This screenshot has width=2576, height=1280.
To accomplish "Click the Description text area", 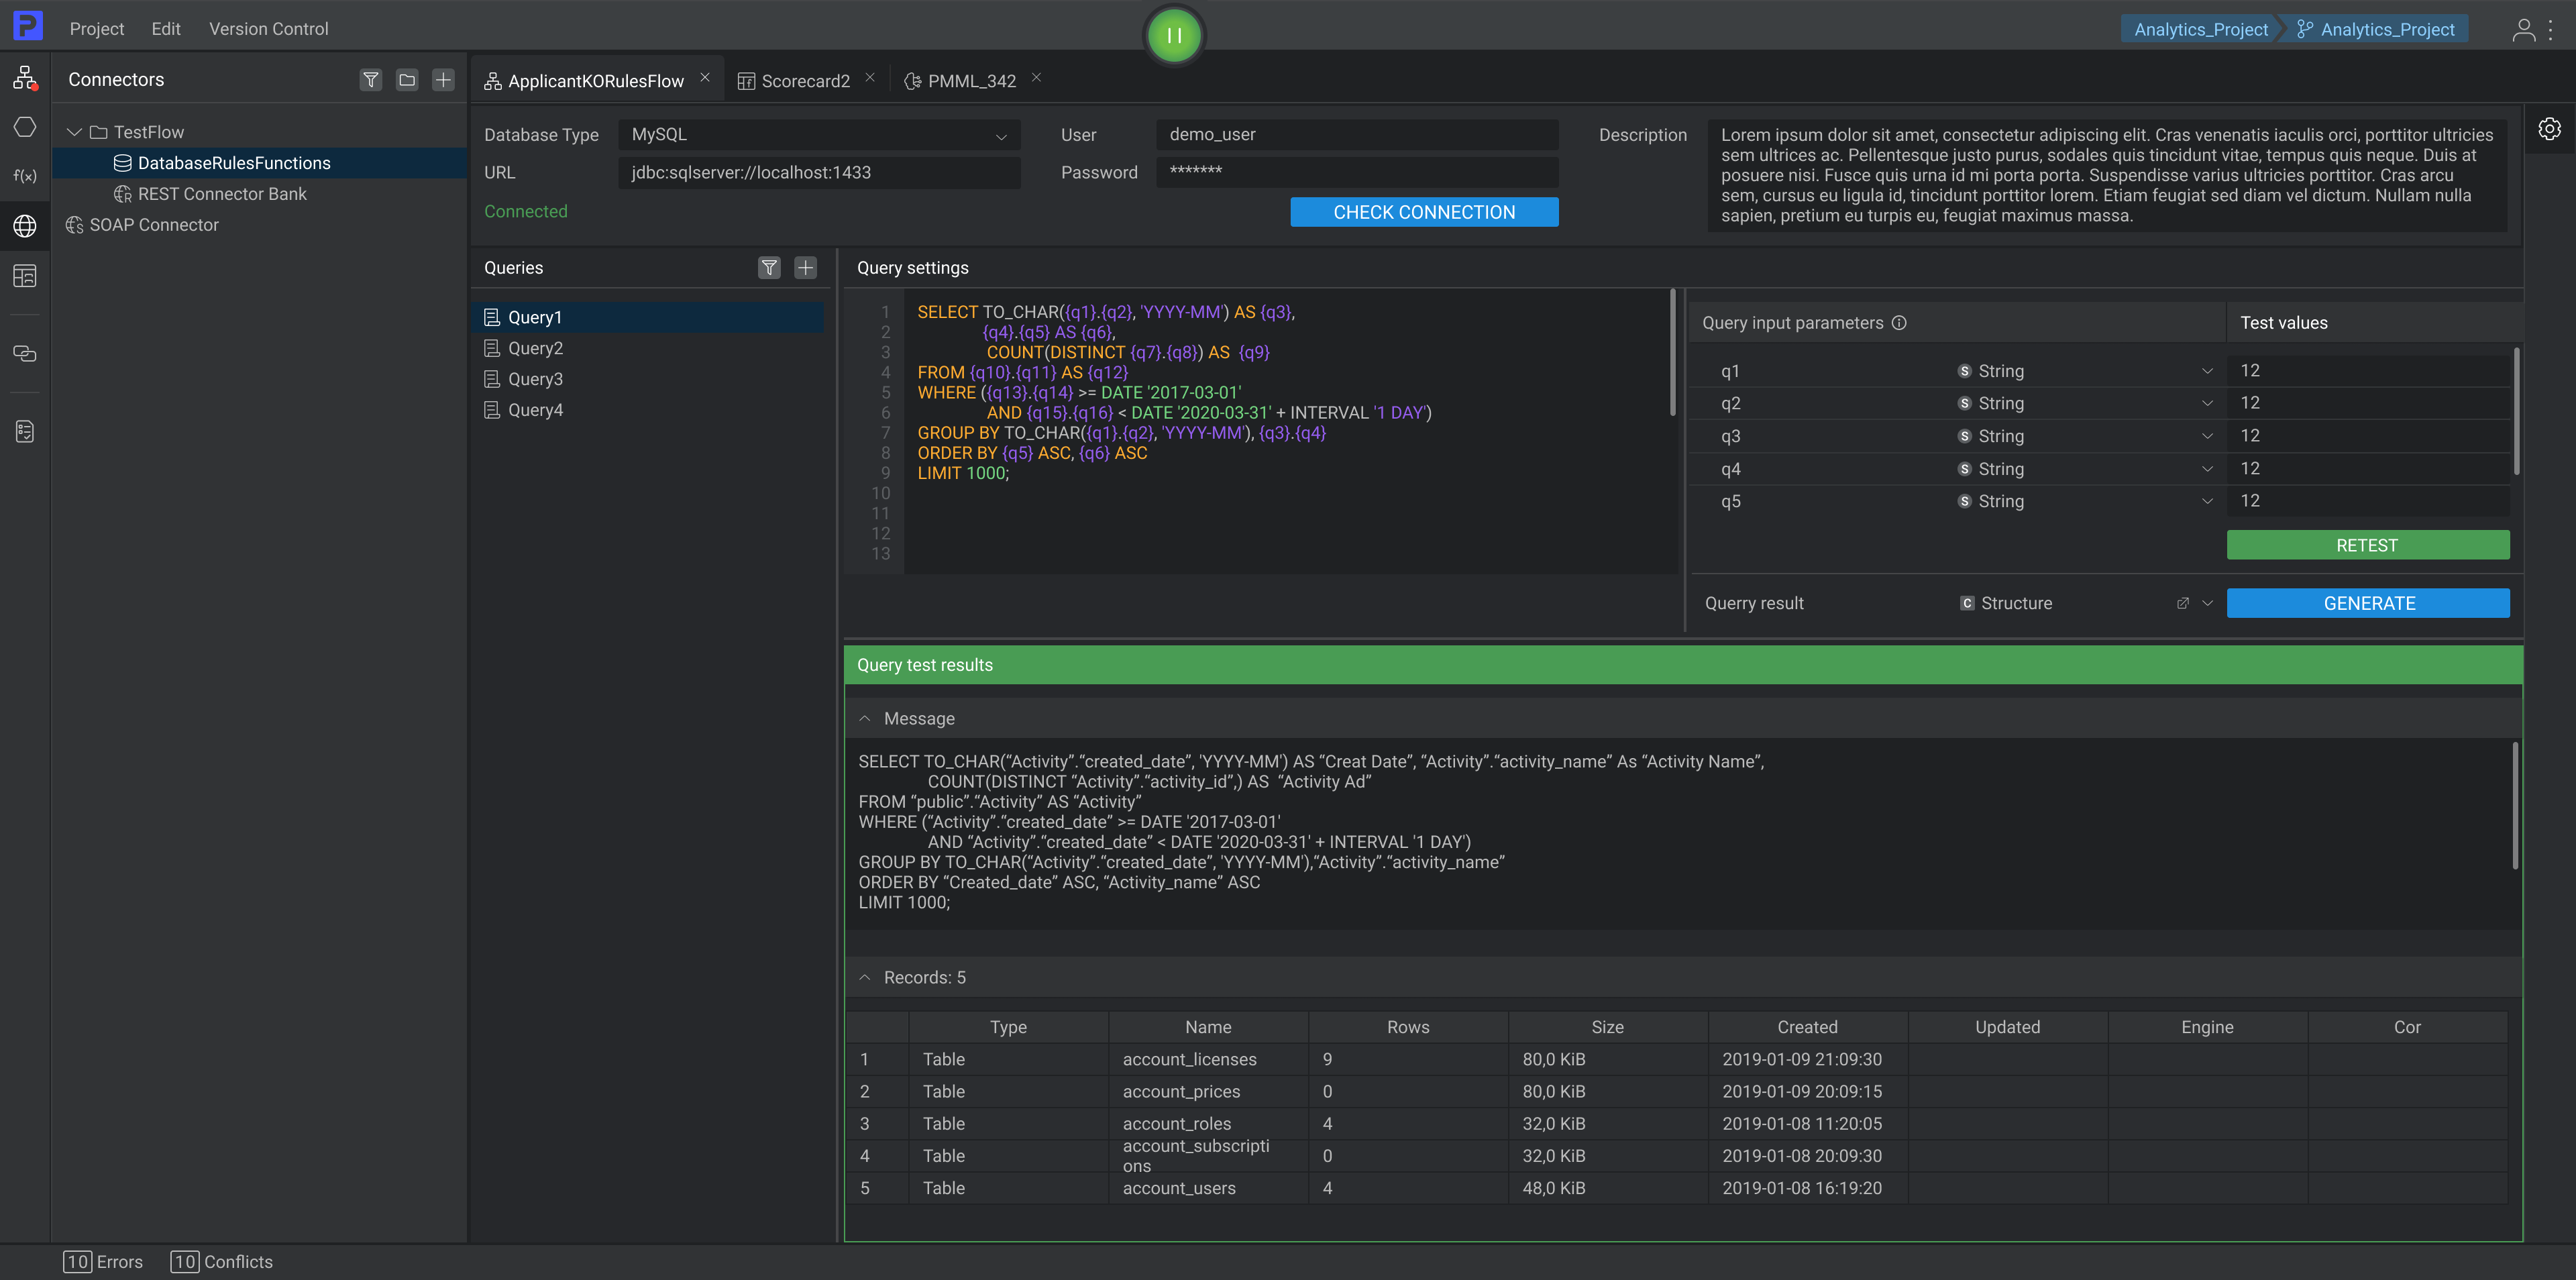I will click(2107, 175).
